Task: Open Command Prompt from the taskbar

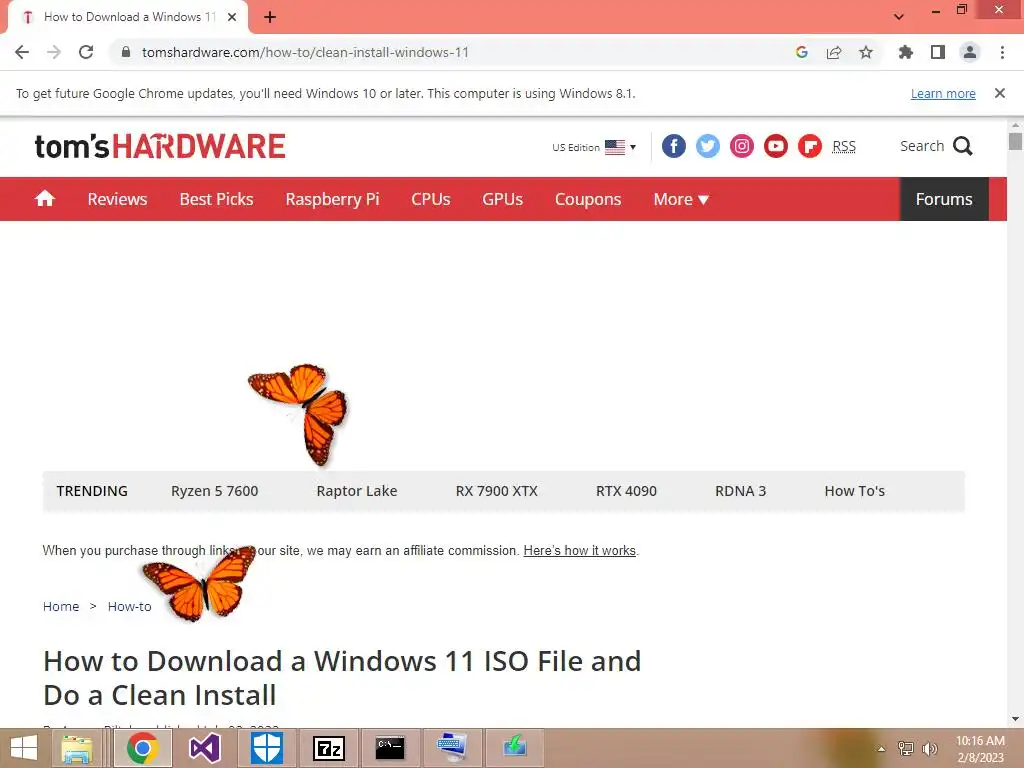Action: coord(390,748)
